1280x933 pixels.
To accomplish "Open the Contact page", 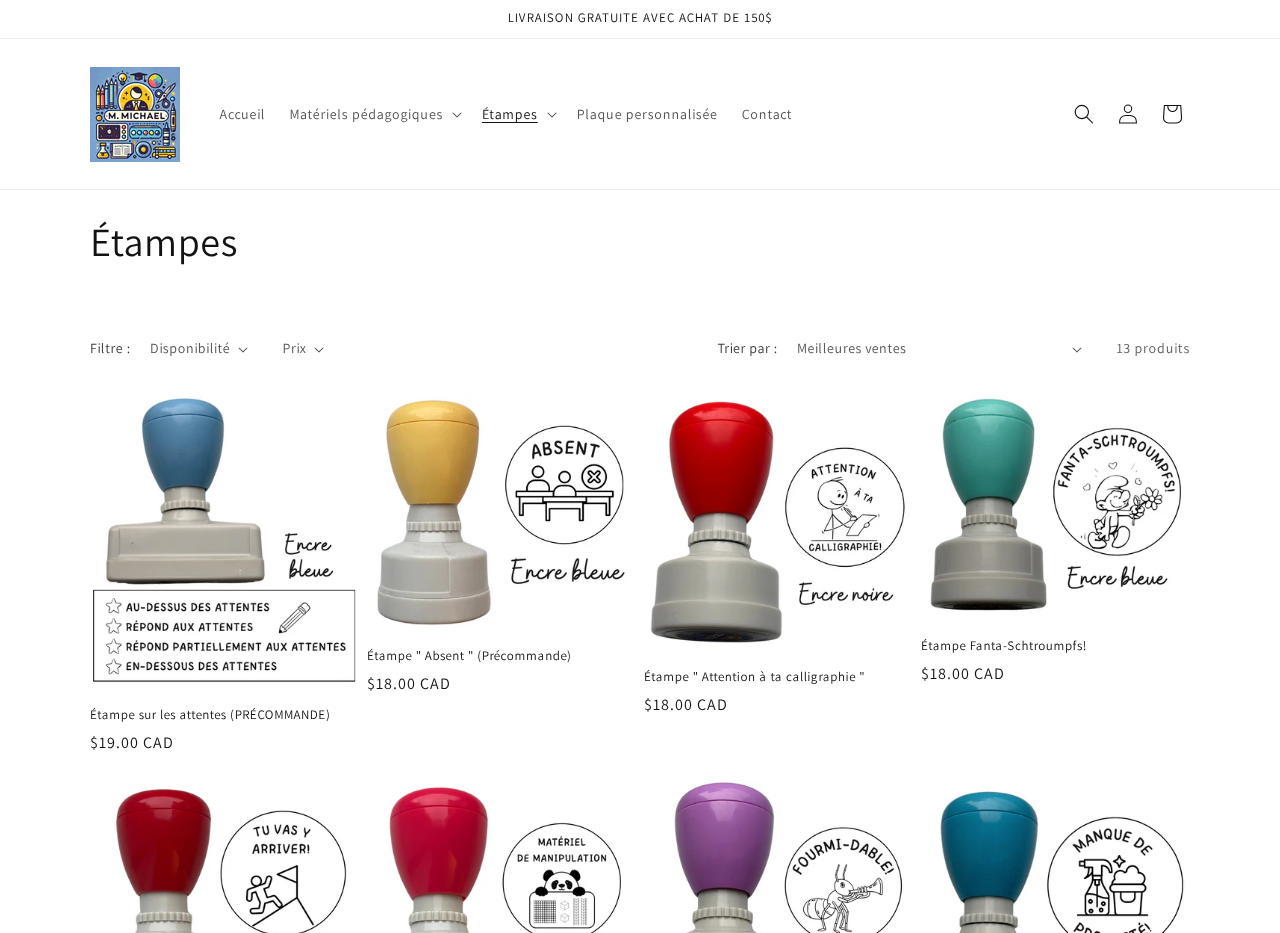I will pos(767,114).
